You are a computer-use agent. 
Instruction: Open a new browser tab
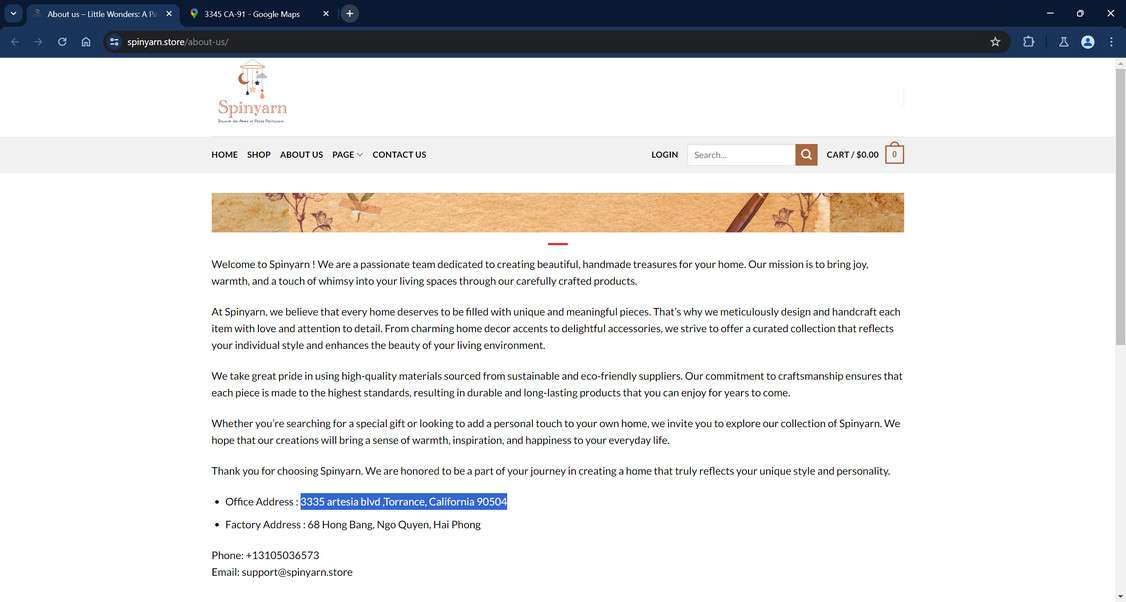point(349,13)
